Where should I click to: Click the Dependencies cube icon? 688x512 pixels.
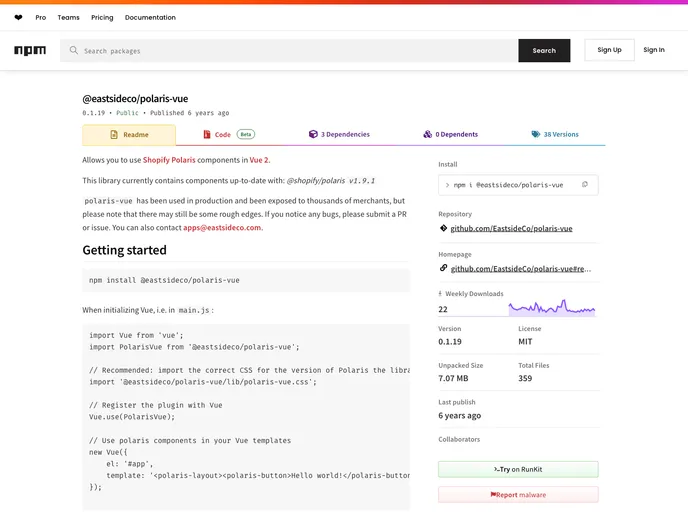(313, 134)
